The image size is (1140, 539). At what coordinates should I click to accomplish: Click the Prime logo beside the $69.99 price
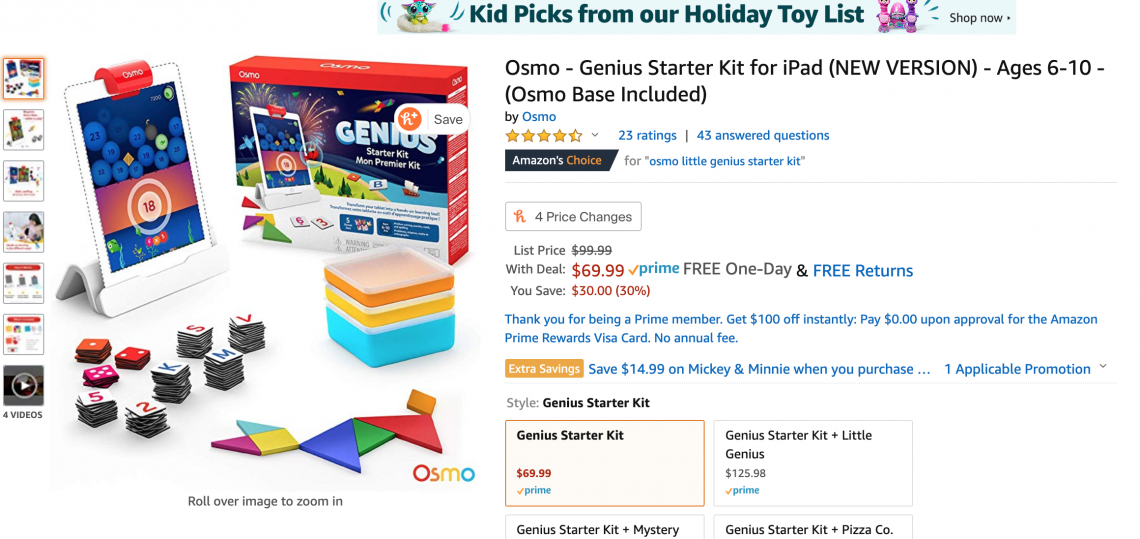(654, 269)
